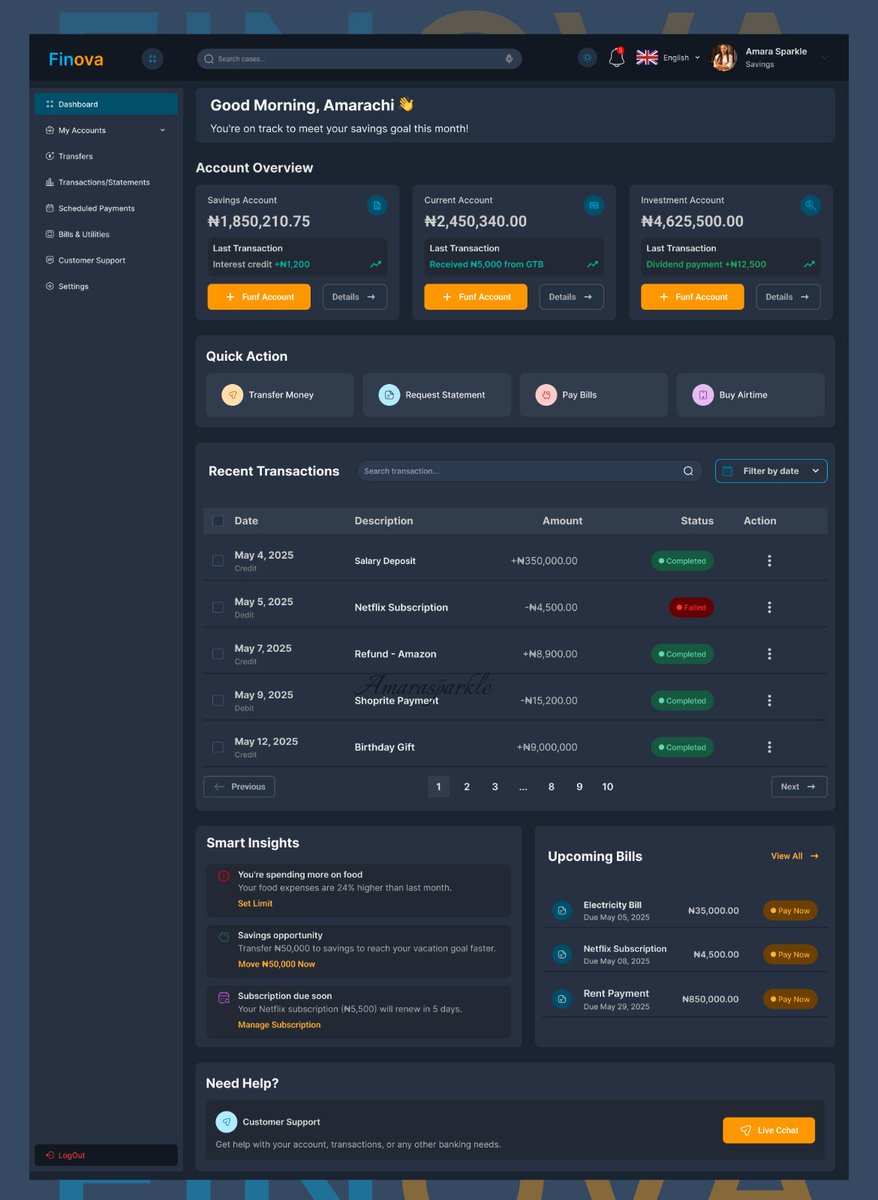878x1200 pixels.
Task: Open action menu for Netflix Subscription transaction
Action: pyautogui.click(x=769, y=607)
